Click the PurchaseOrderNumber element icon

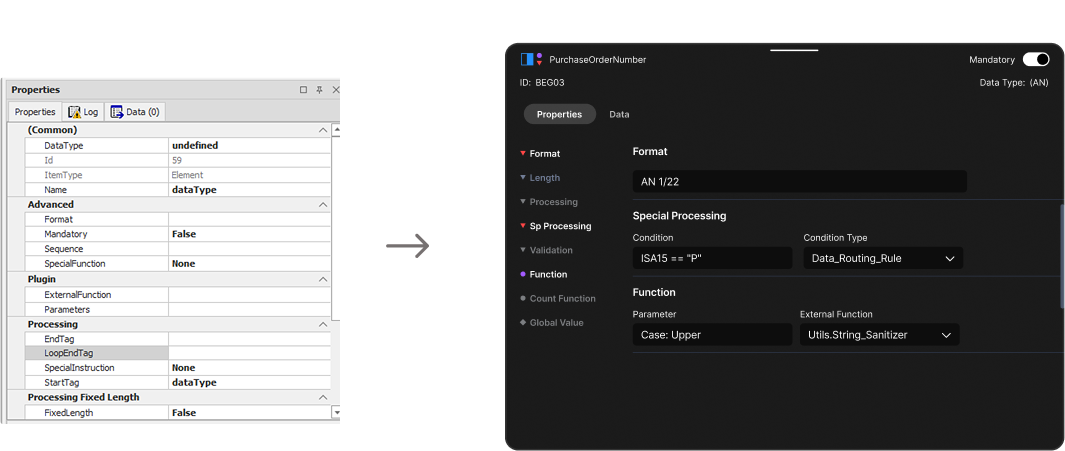[x=531, y=59]
